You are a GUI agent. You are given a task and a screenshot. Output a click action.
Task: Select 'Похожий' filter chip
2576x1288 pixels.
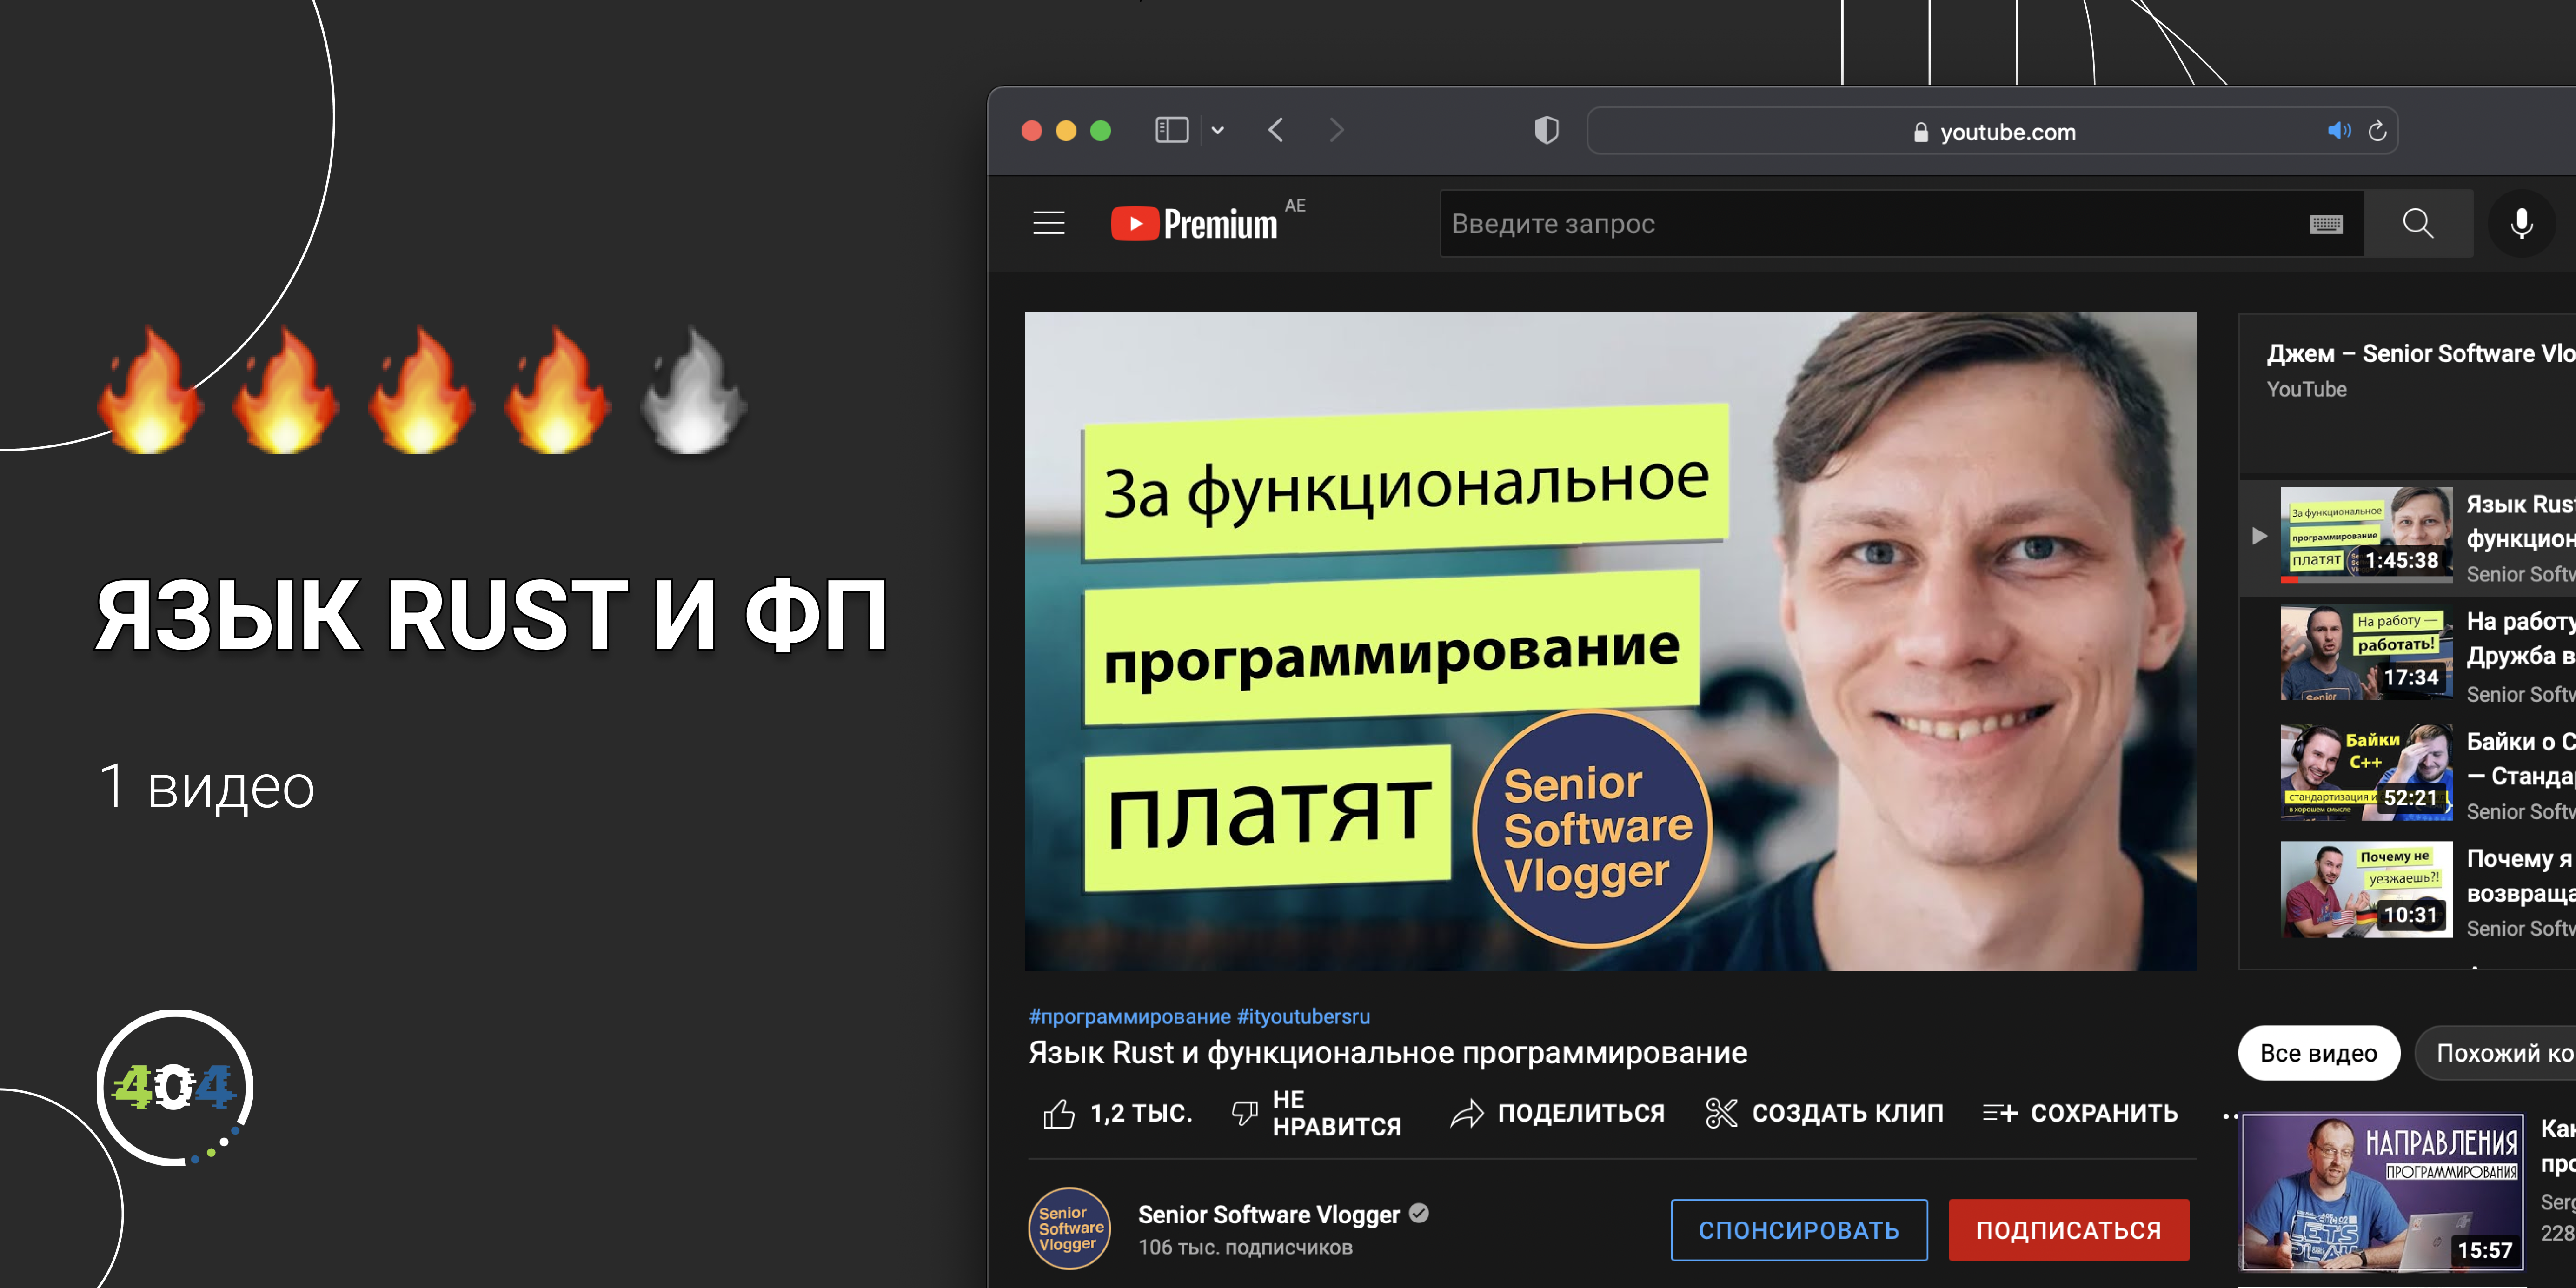(2496, 1053)
